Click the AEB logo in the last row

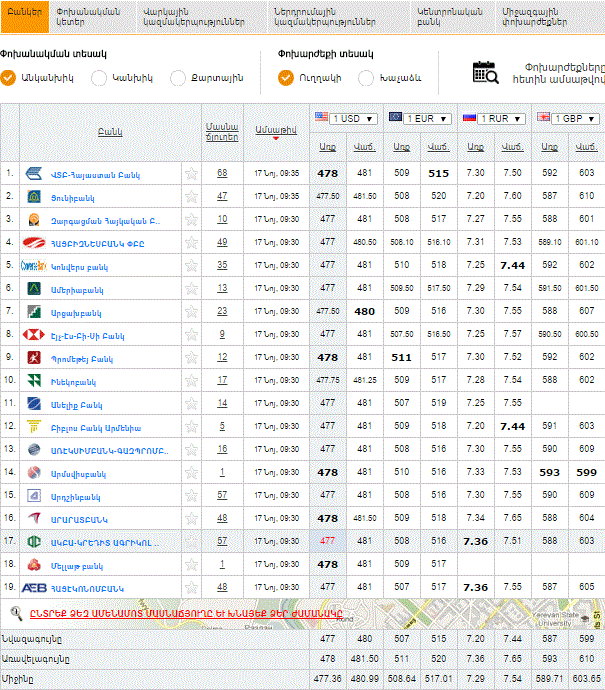35,587
